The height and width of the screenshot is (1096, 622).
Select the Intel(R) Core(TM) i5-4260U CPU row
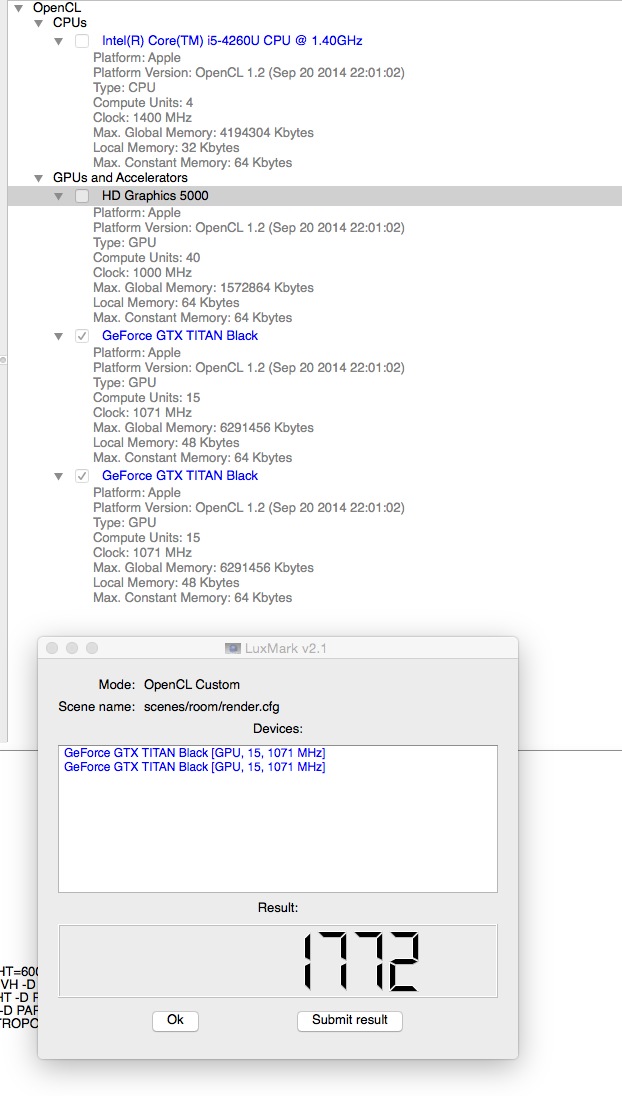pyautogui.click(x=232, y=41)
